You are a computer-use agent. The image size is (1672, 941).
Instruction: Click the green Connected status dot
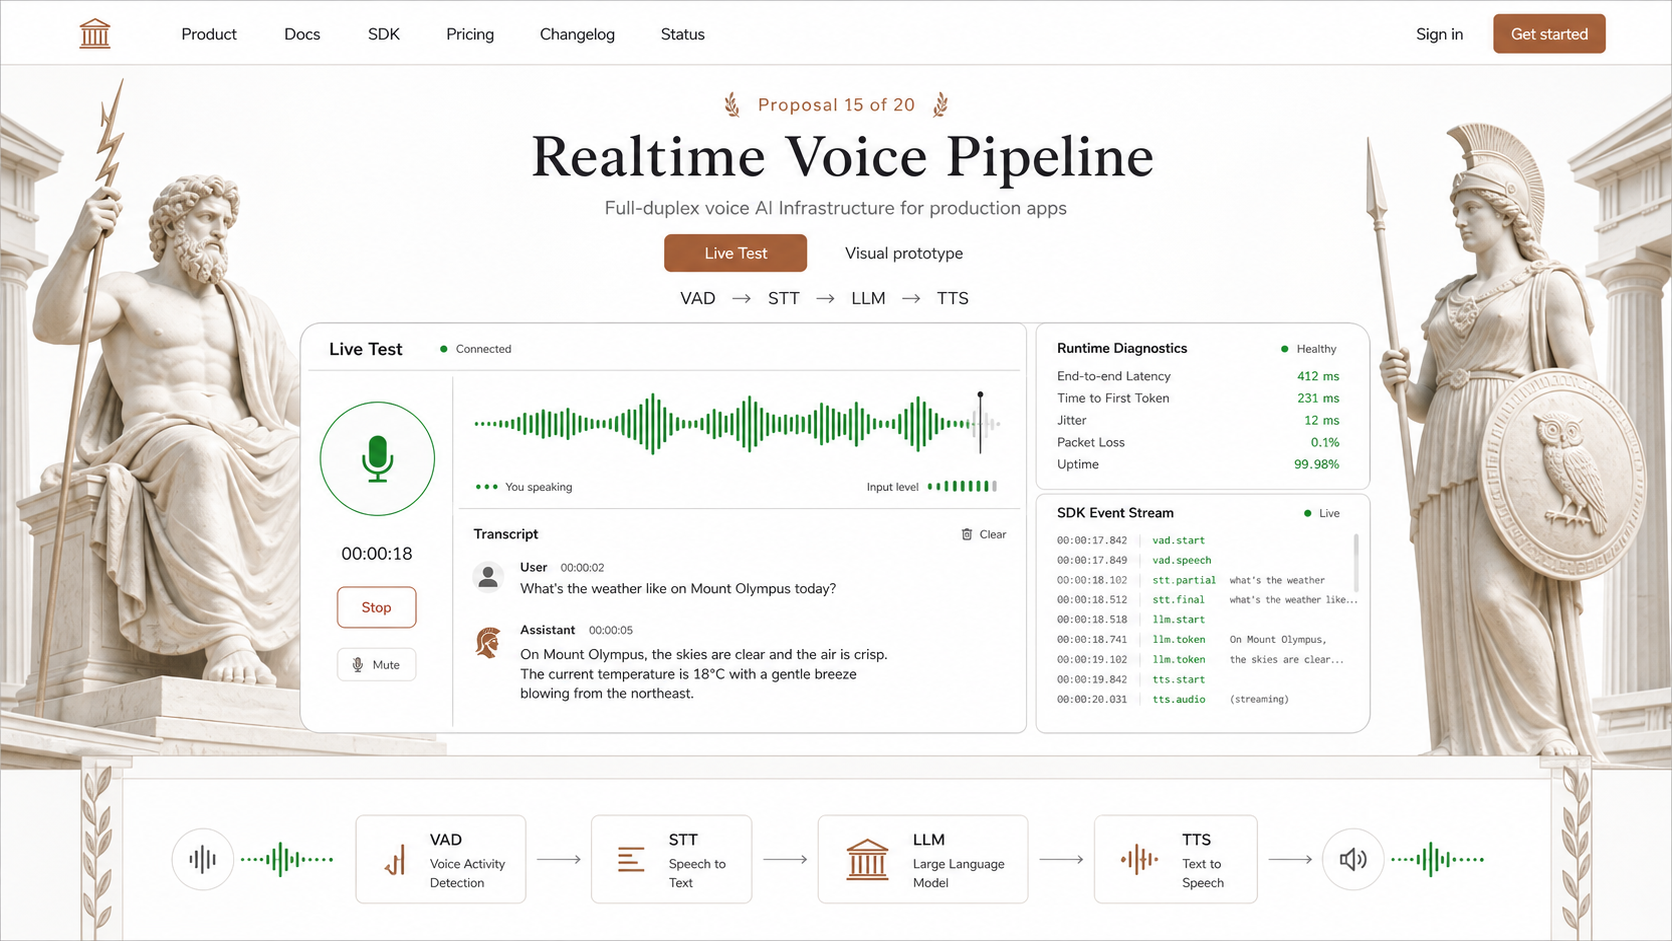click(443, 349)
